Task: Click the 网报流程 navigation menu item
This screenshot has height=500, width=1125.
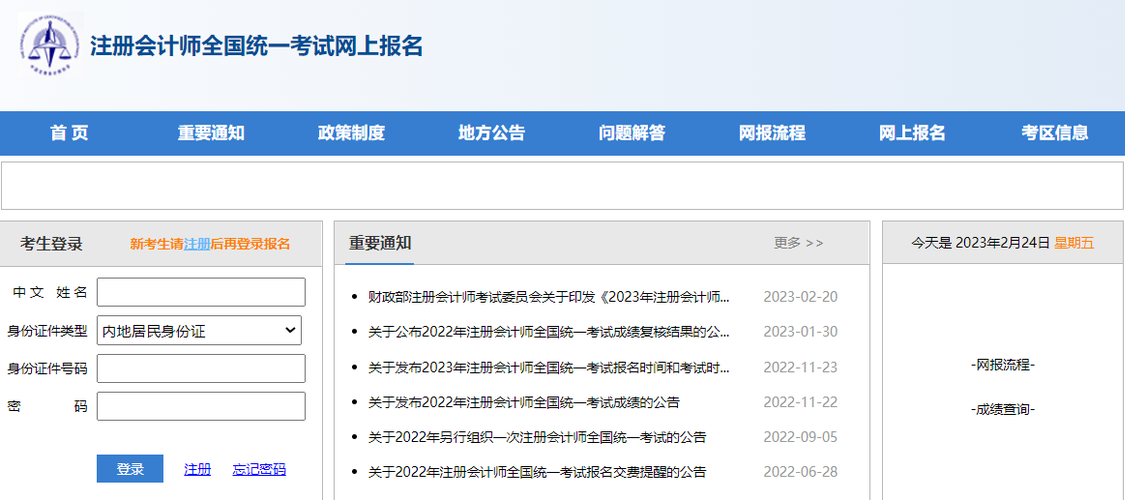Action: click(x=772, y=133)
